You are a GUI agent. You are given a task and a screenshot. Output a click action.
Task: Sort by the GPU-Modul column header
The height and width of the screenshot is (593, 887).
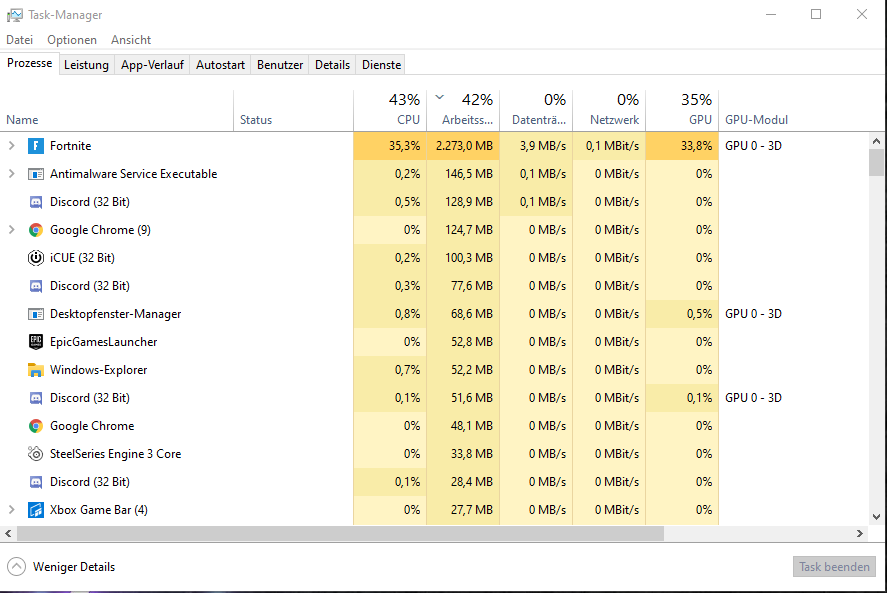tap(792, 111)
